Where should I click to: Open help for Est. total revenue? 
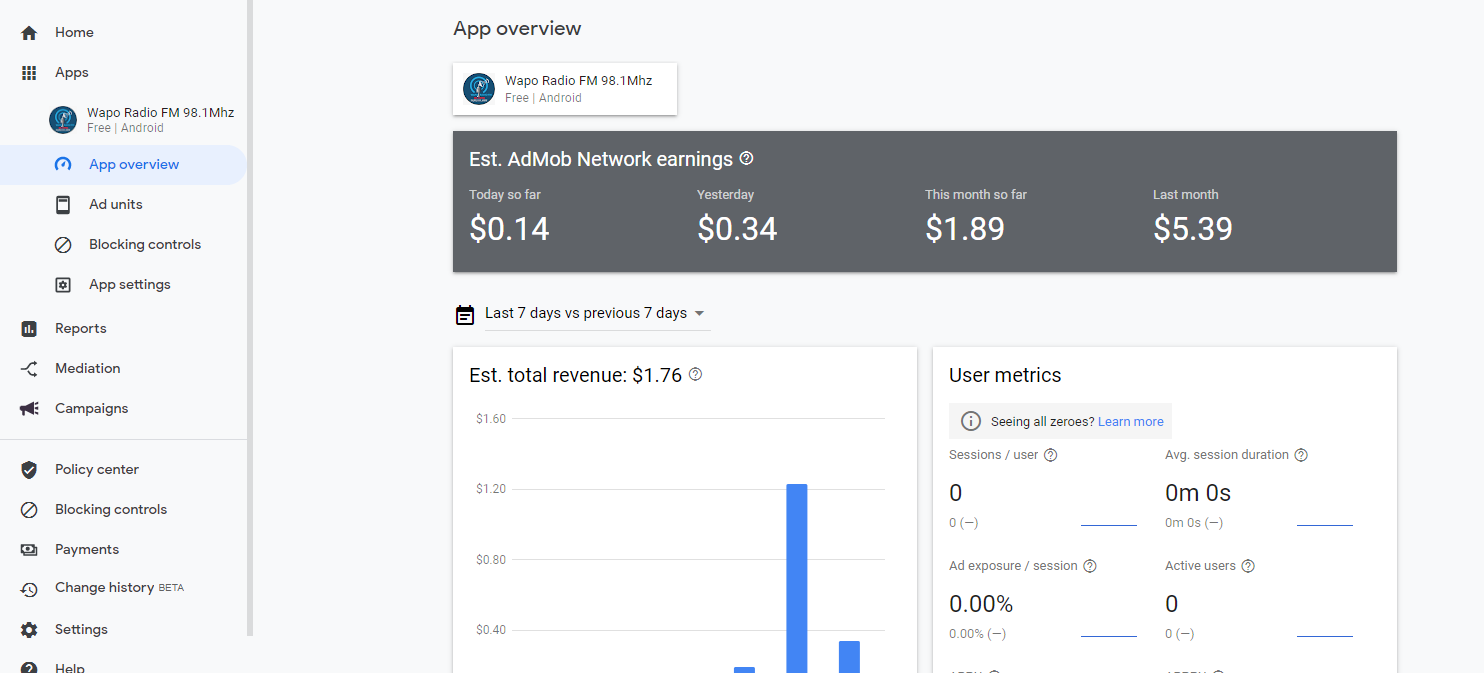(x=695, y=374)
